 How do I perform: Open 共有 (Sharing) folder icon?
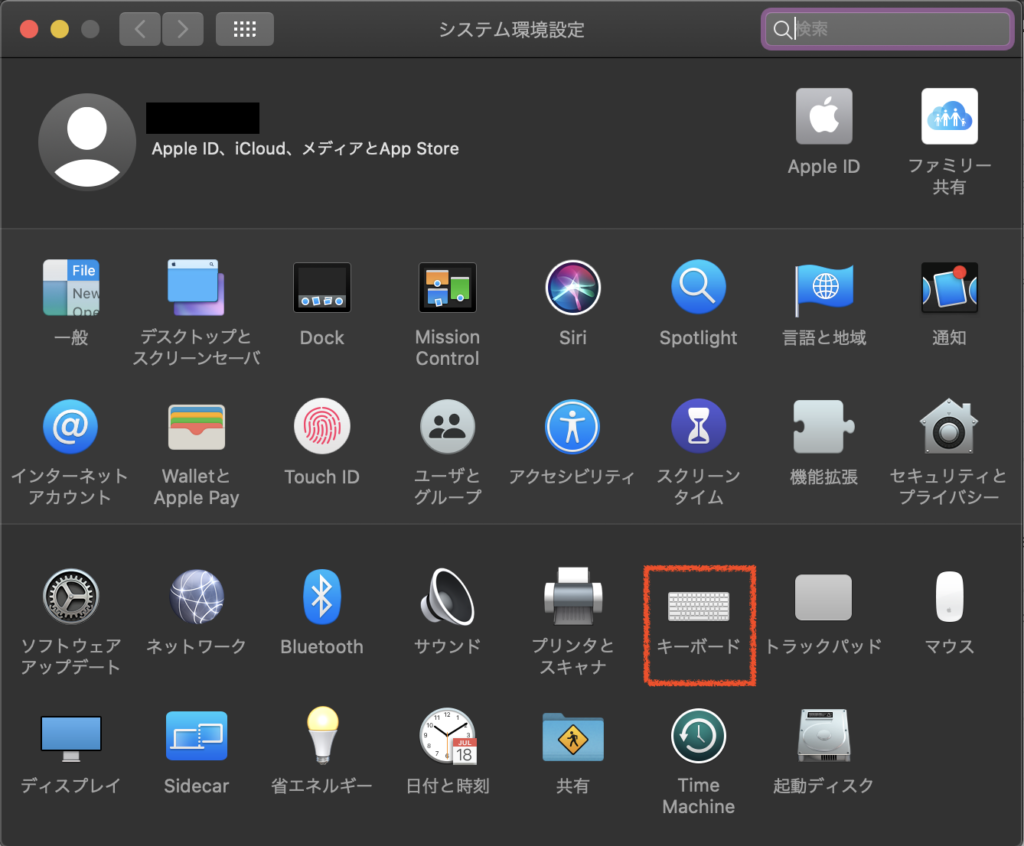(573, 737)
